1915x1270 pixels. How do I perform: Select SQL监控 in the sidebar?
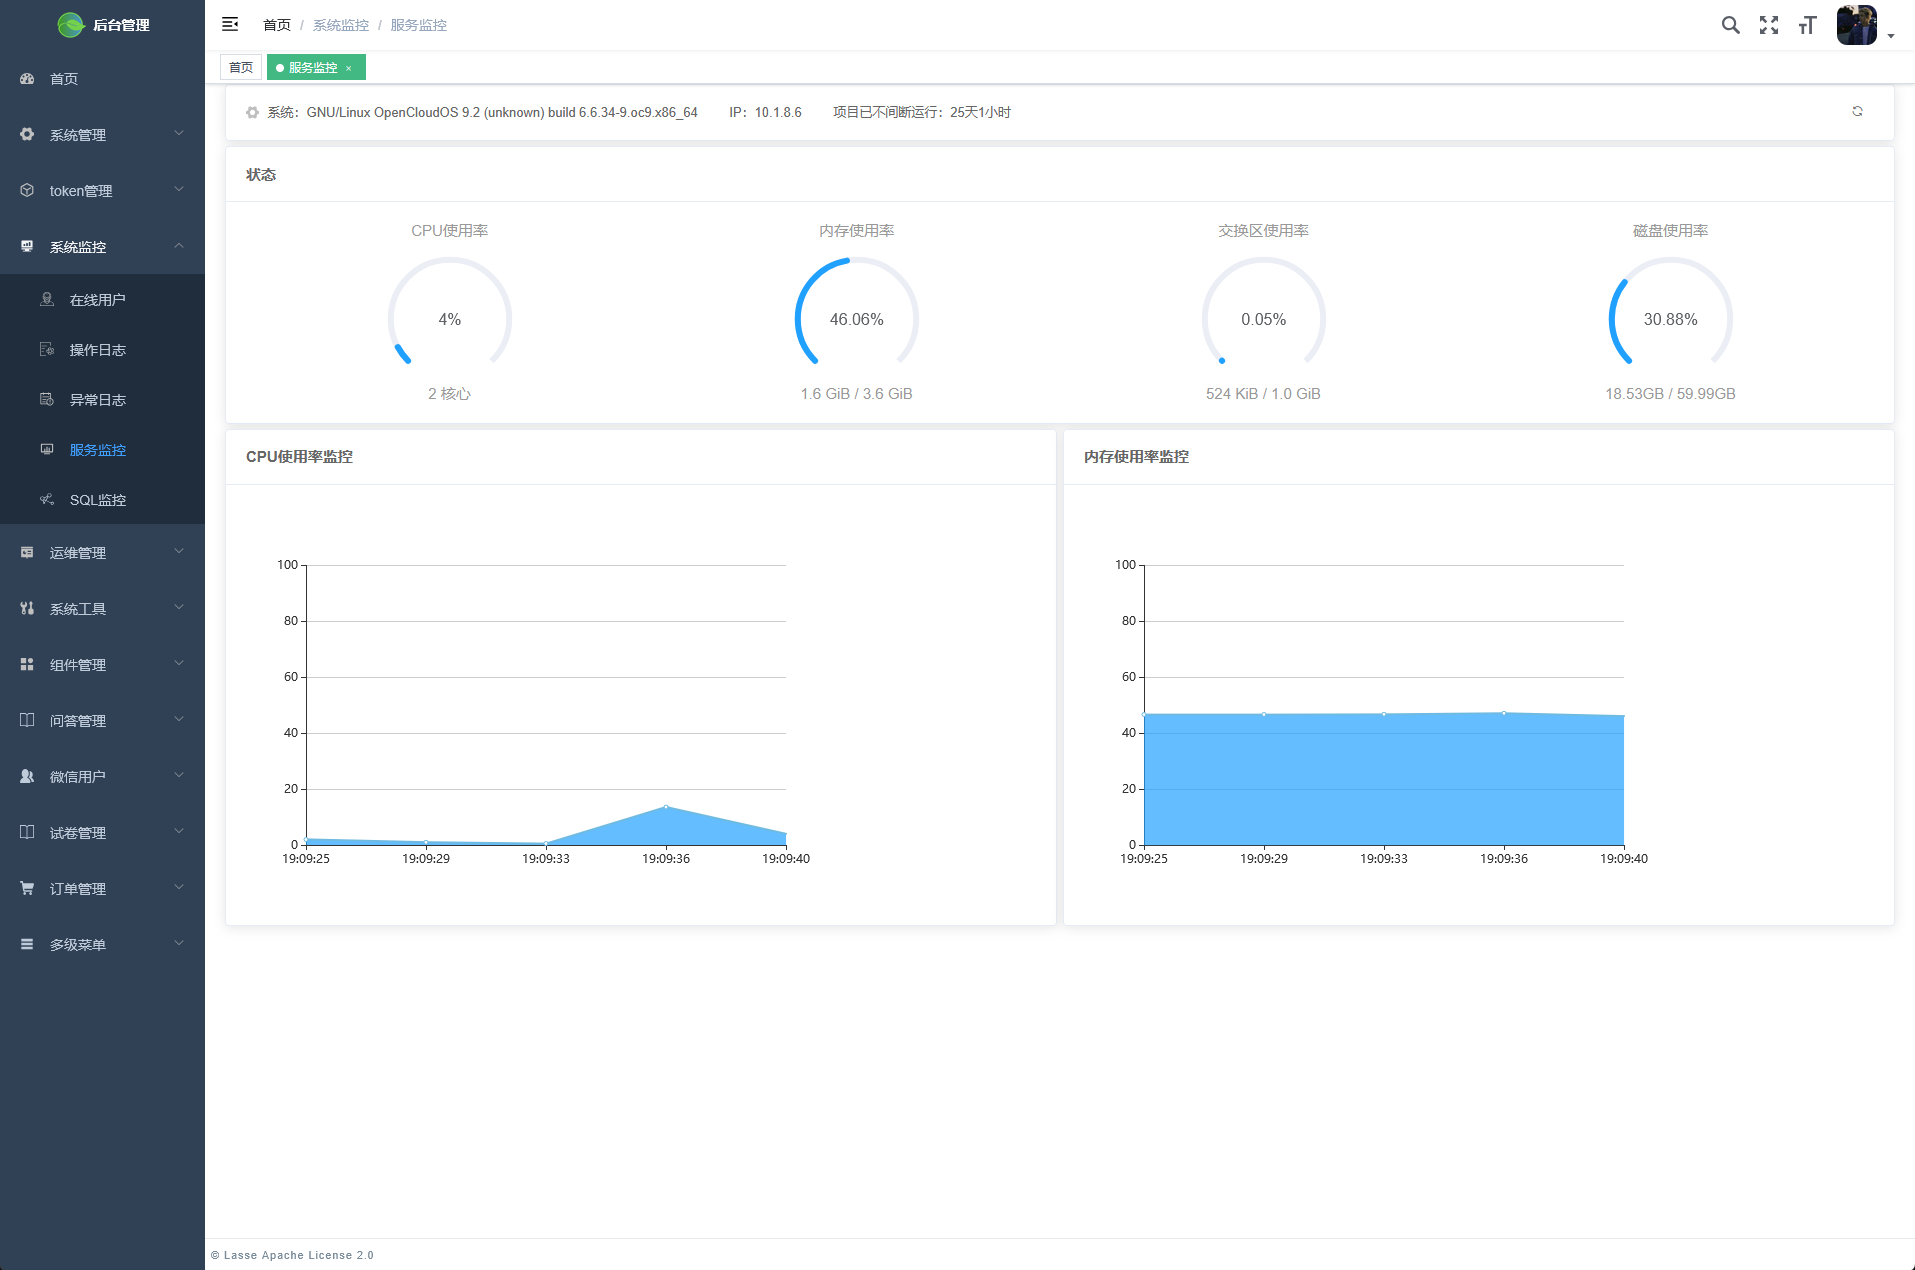[102, 499]
